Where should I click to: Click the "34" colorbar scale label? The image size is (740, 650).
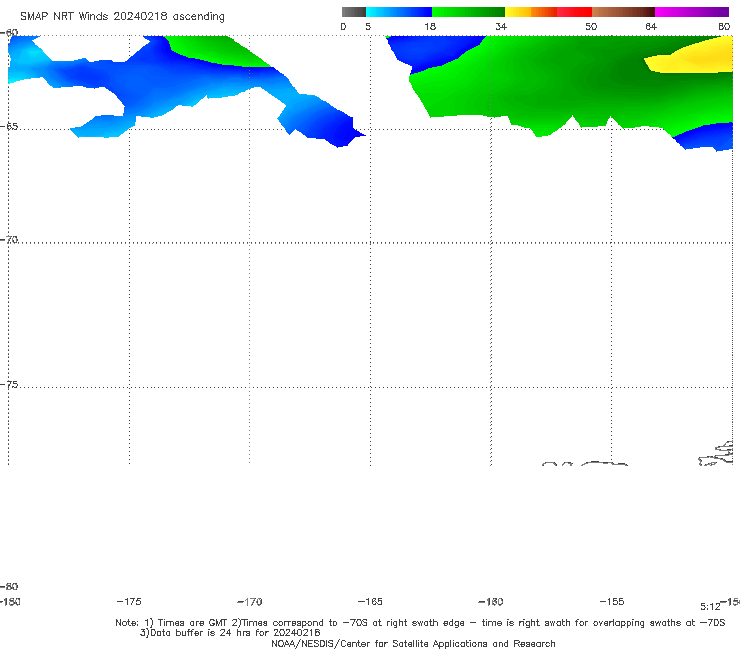tap(501, 26)
